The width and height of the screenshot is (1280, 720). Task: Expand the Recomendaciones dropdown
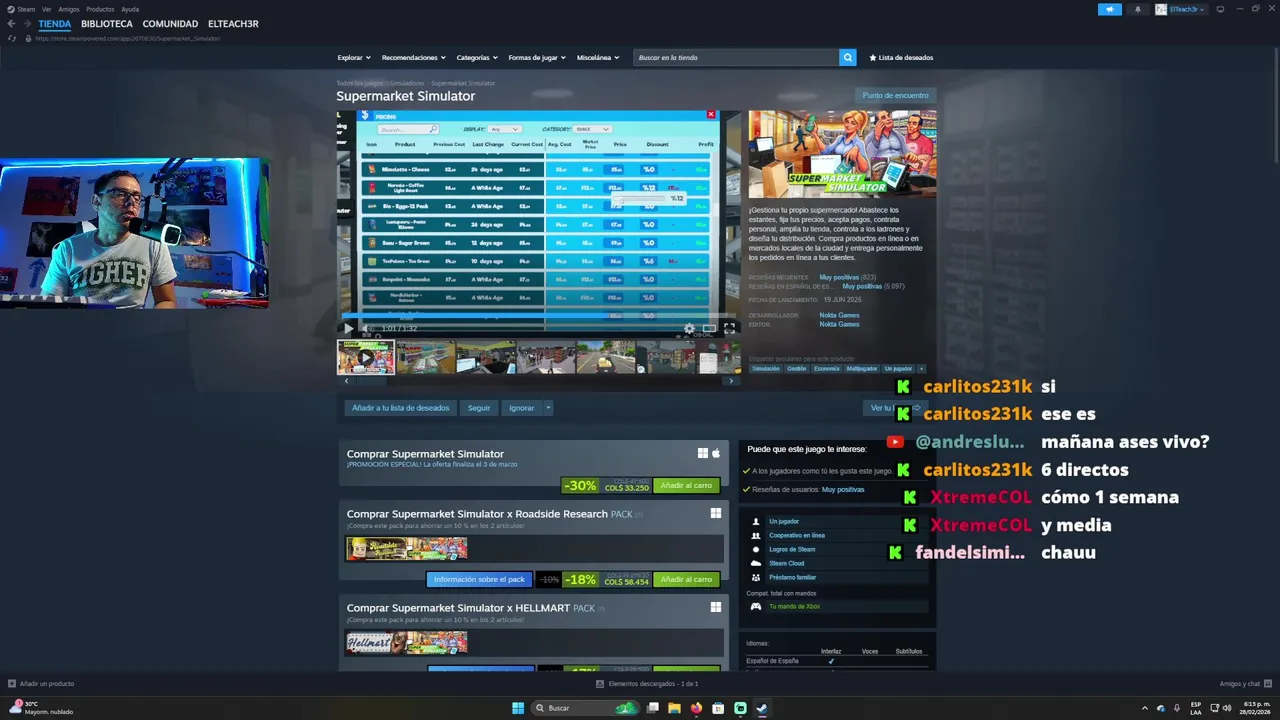coord(414,58)
